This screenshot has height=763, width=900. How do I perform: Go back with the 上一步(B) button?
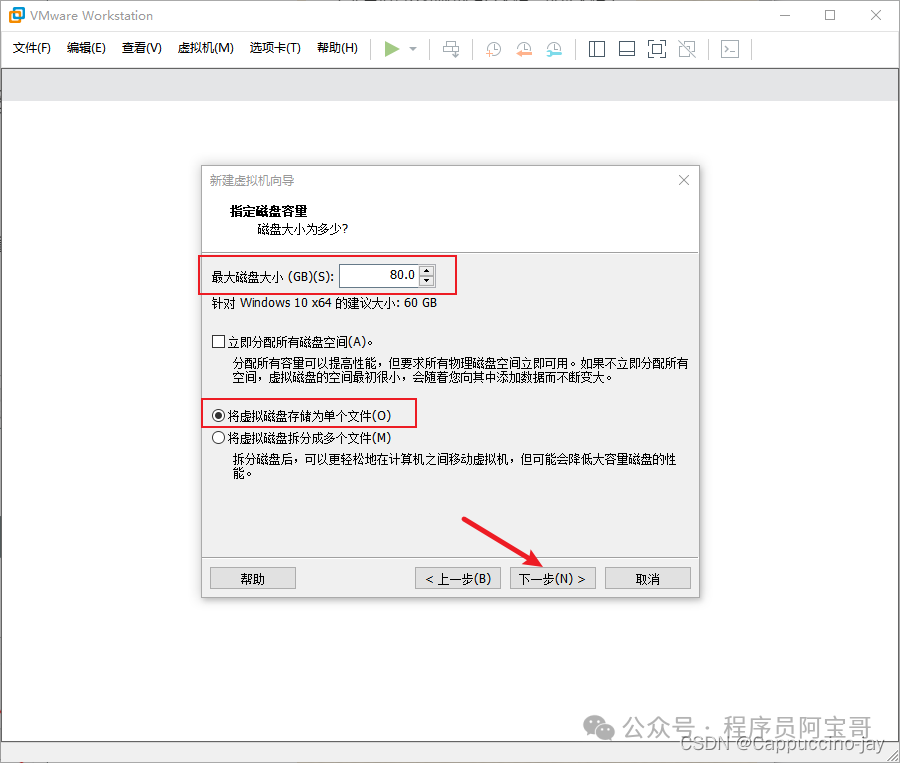pos(458,578)
